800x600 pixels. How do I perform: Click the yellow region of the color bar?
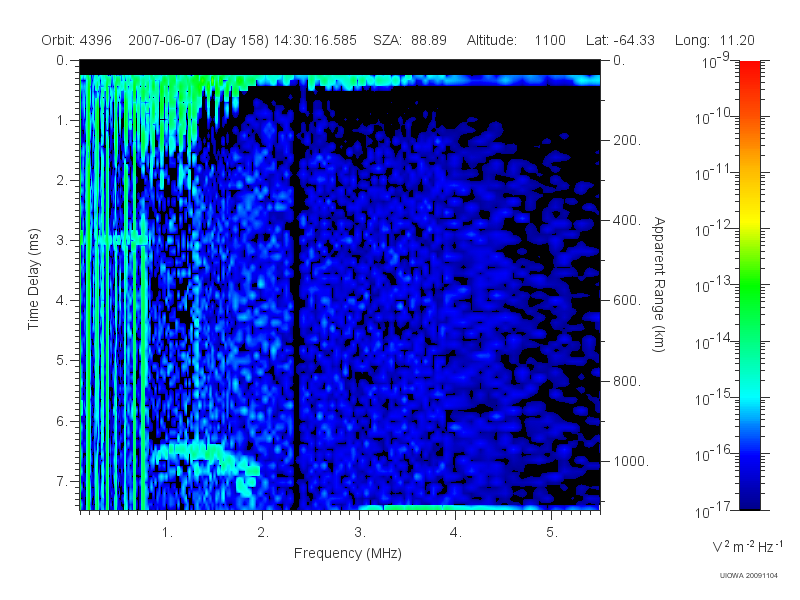pos(750,217)
